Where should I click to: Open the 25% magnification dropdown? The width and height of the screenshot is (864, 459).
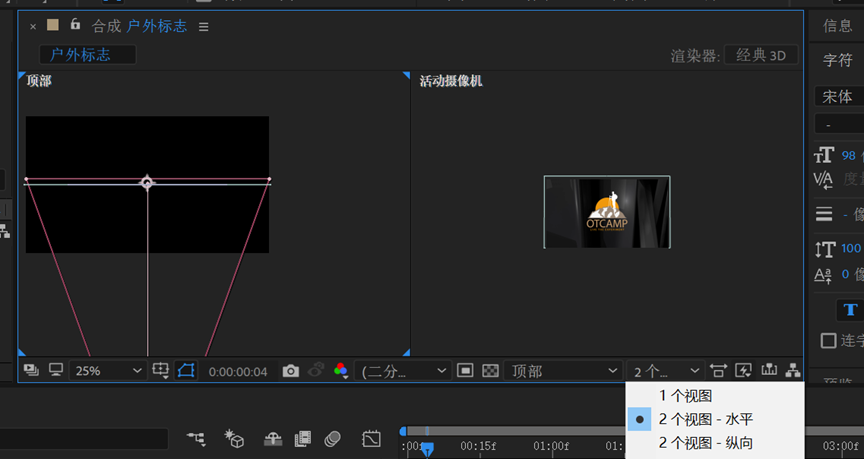click(107, 371)
